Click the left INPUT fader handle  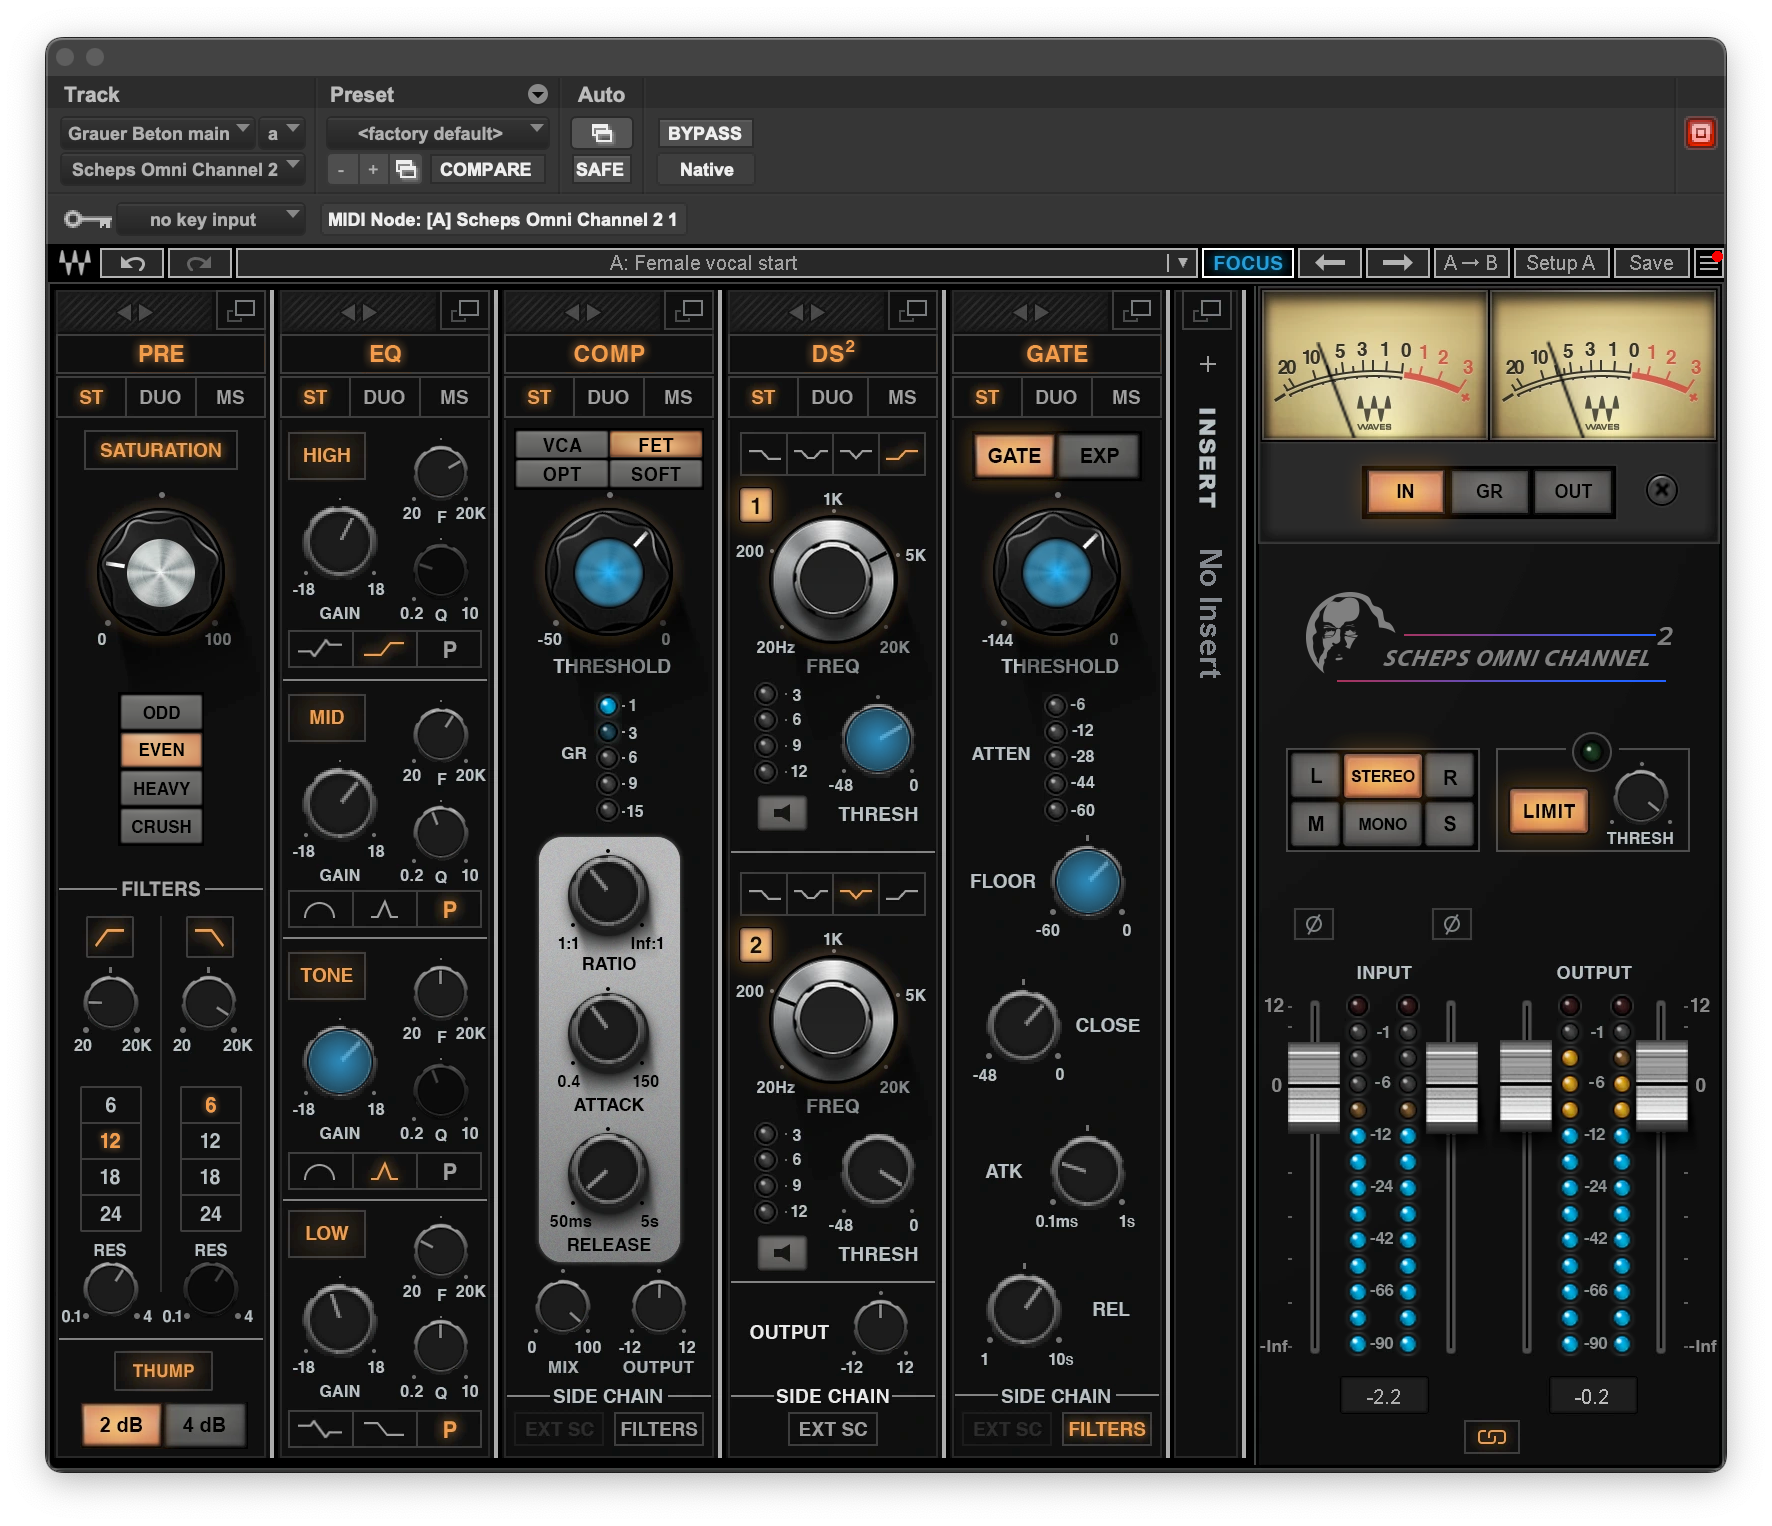[1313, 1085]
